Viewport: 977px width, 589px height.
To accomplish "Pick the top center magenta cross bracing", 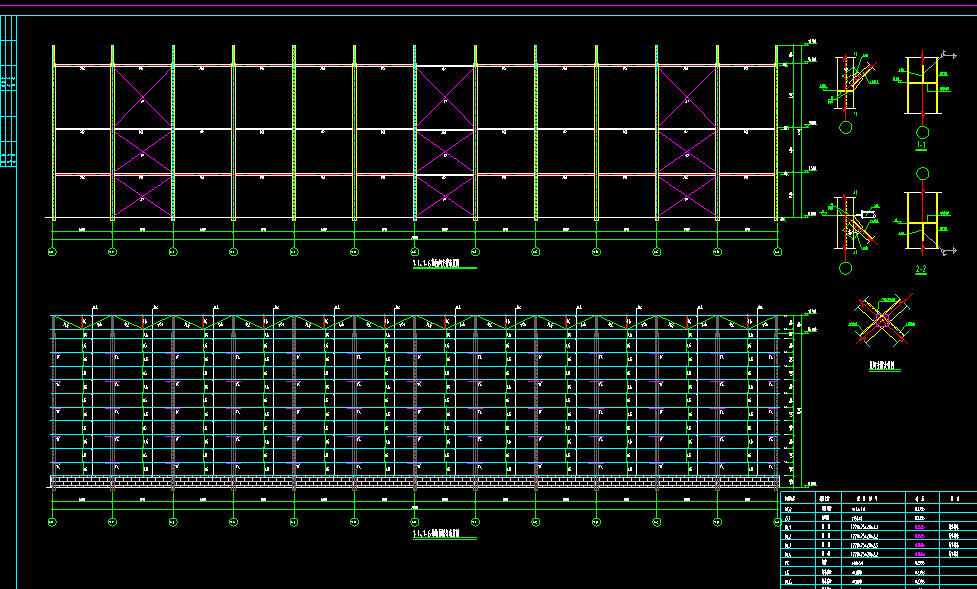I will point(444,98).
